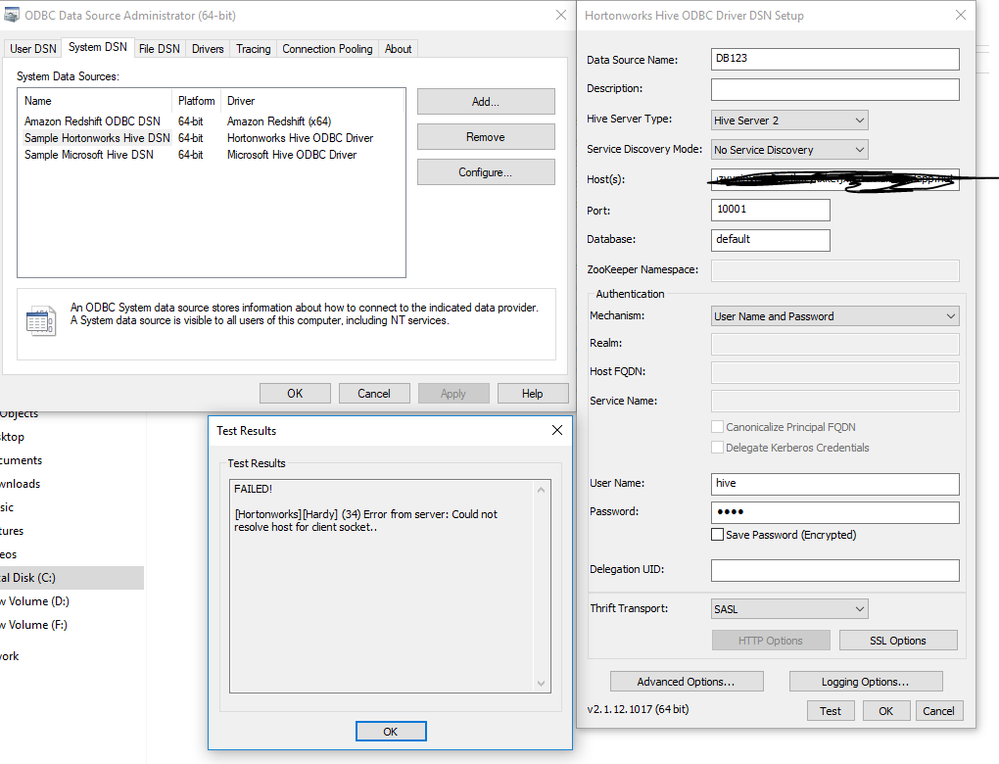Enable Save Password (Encrypted) checkbox

tap(717, 535)
